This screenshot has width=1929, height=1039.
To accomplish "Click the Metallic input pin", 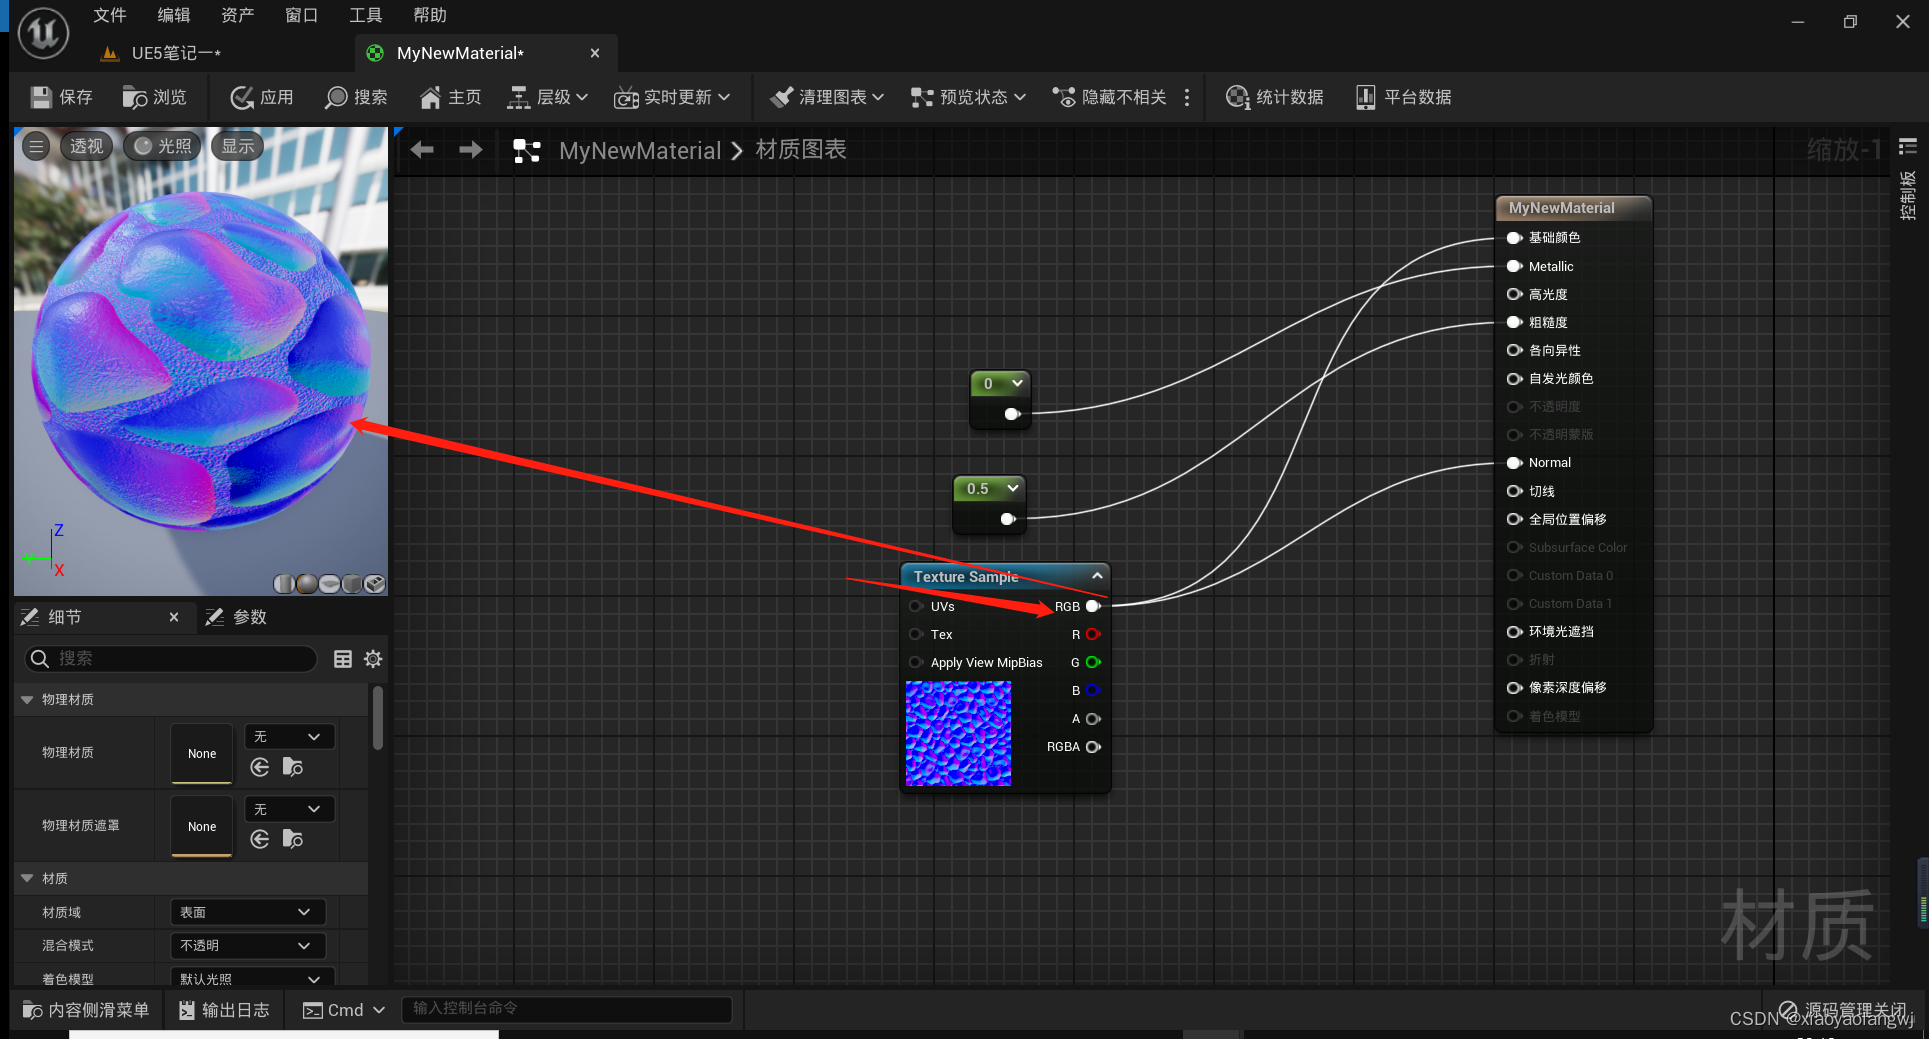I will 1514,266.
